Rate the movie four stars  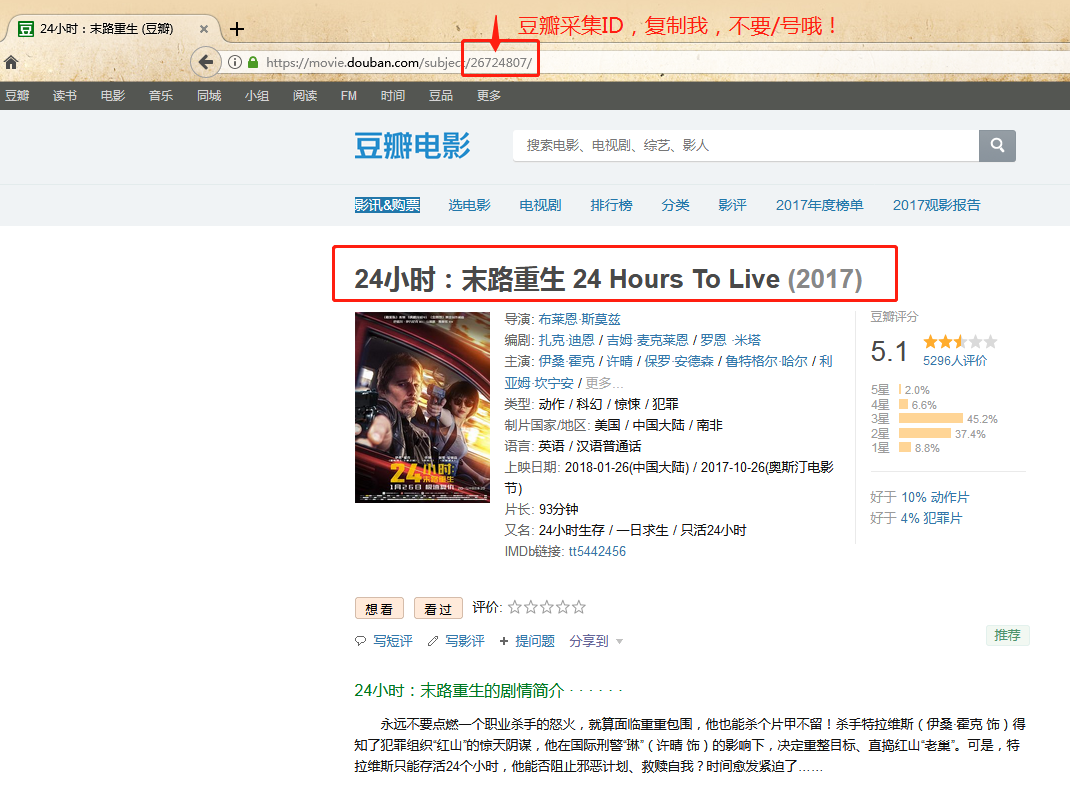[x=563, y=607]
